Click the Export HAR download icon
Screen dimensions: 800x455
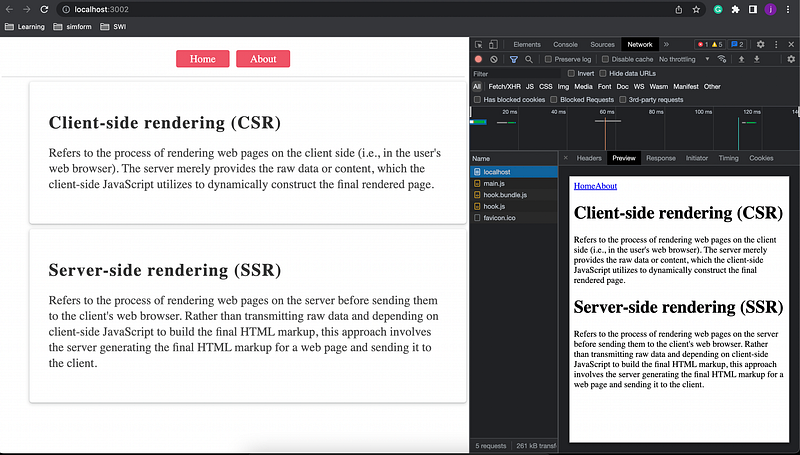757,59
